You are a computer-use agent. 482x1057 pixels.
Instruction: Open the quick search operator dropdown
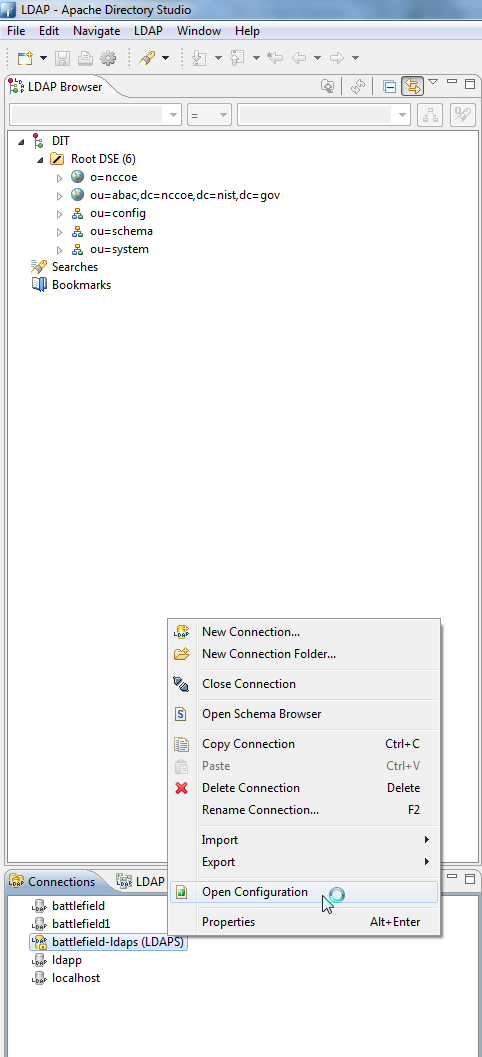tap(210, 115)
